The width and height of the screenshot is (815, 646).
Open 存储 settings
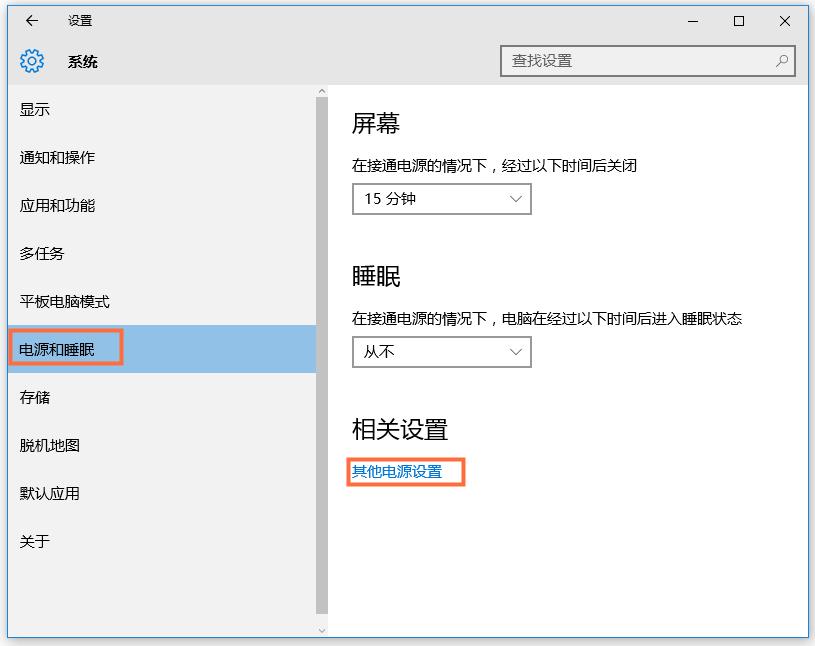(35, 397)
